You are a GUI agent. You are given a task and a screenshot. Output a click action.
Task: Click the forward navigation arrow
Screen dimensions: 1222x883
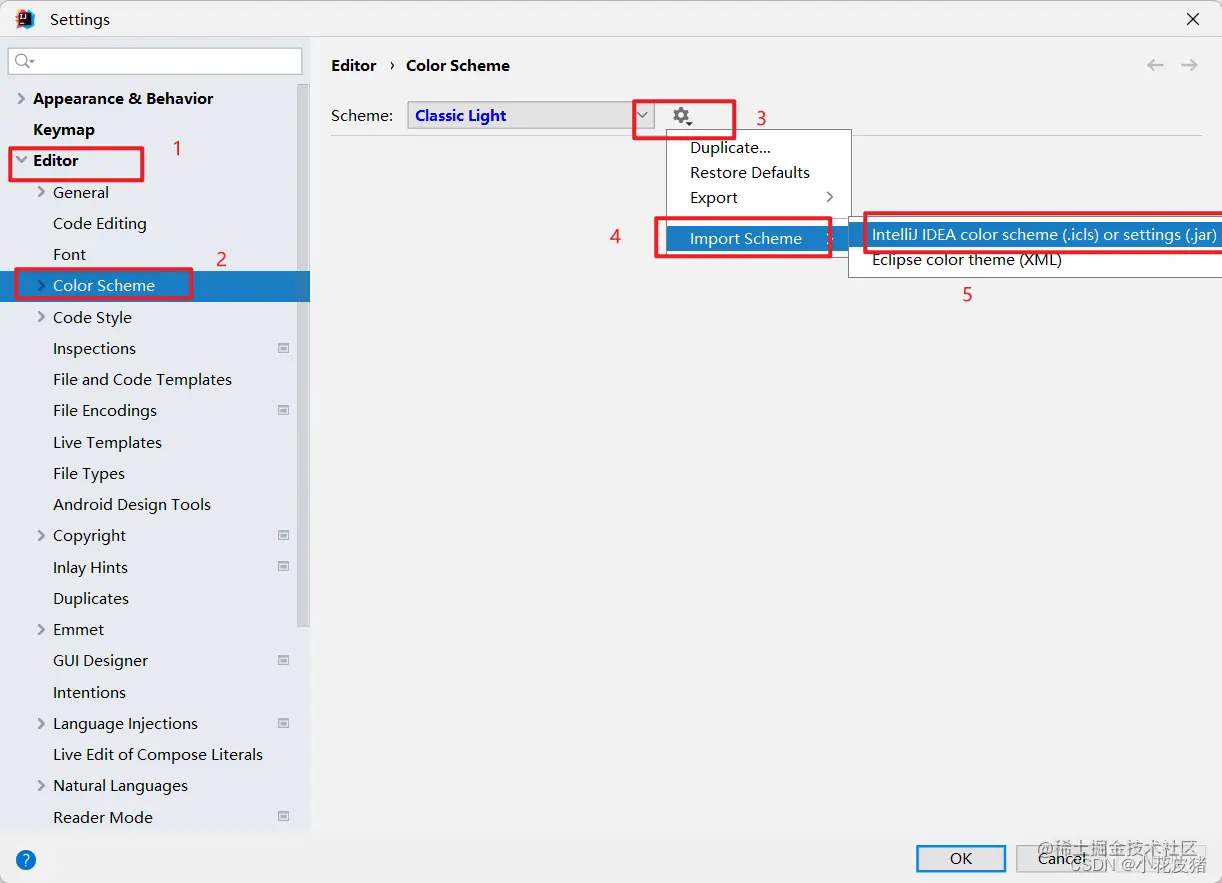click(x=1189, y=65)
